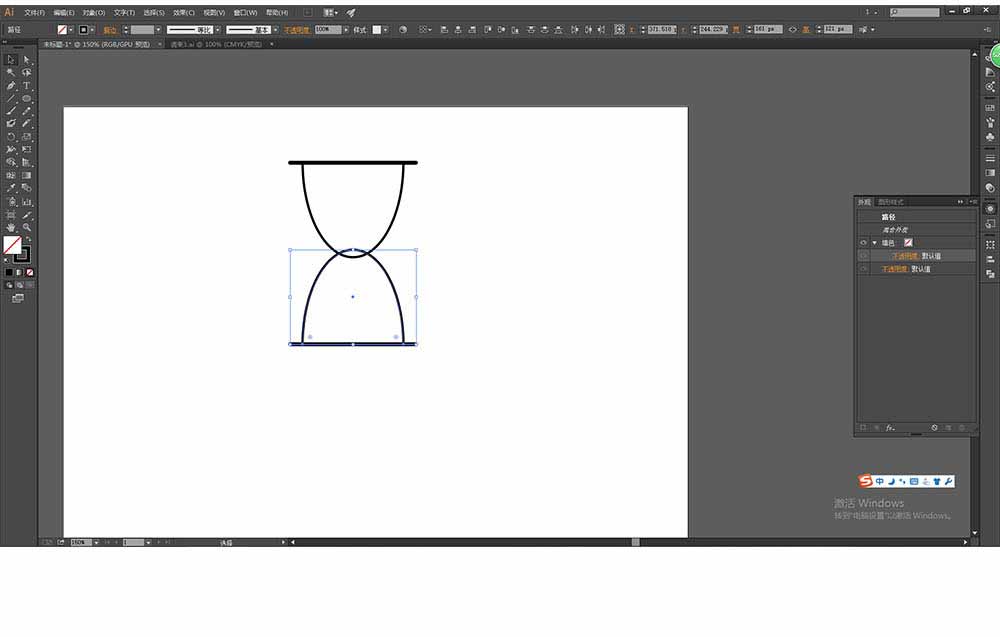The image size is (1000, 637).
Task: Open the brush definition dropdown
Action: coord(276,29)
